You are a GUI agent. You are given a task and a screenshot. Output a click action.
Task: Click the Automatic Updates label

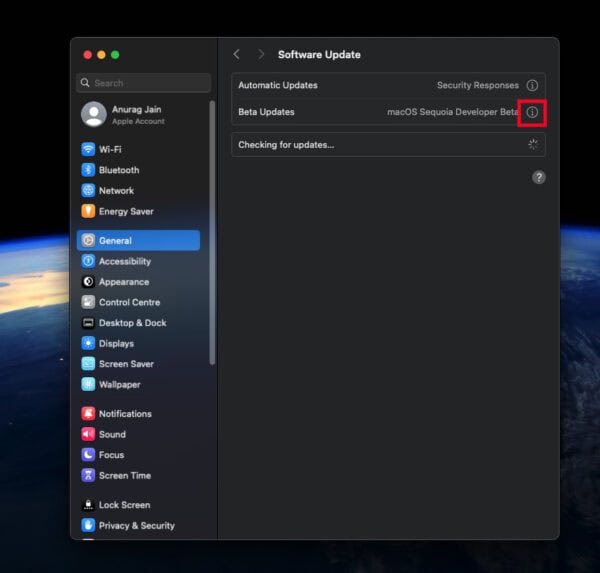278,85
